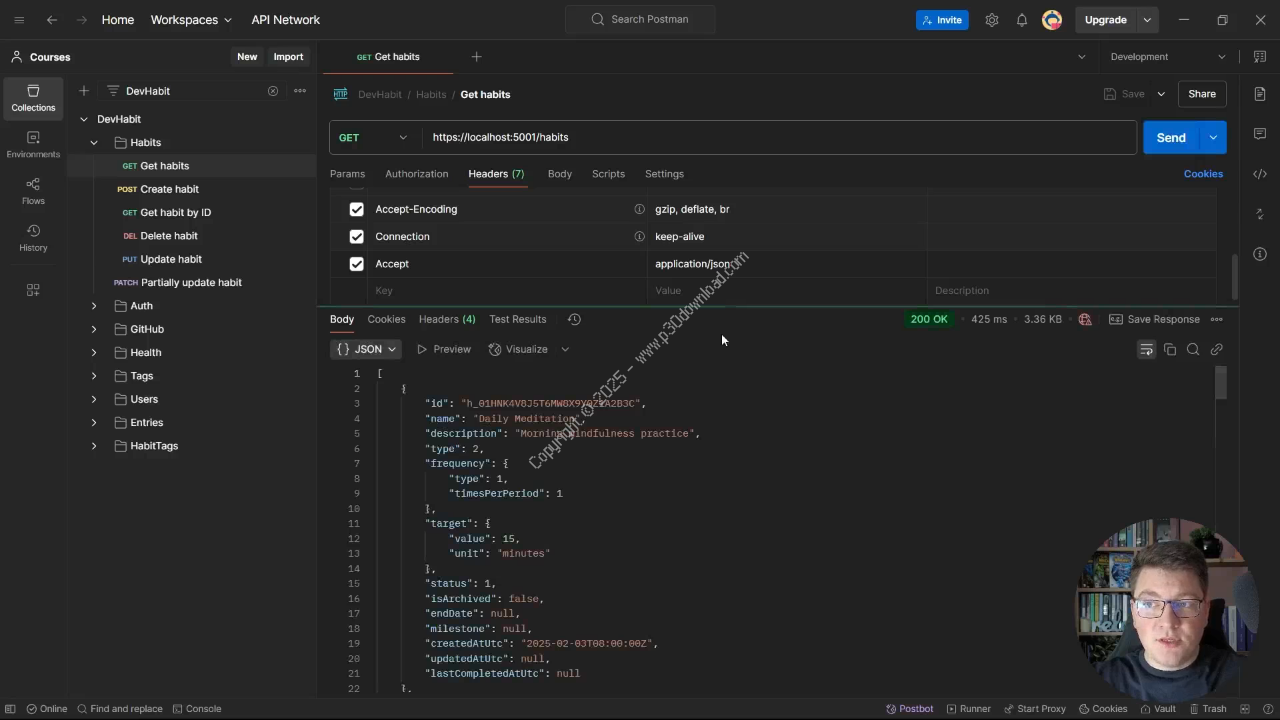Open the comments icon in right sidebar

pos(1260,134)
